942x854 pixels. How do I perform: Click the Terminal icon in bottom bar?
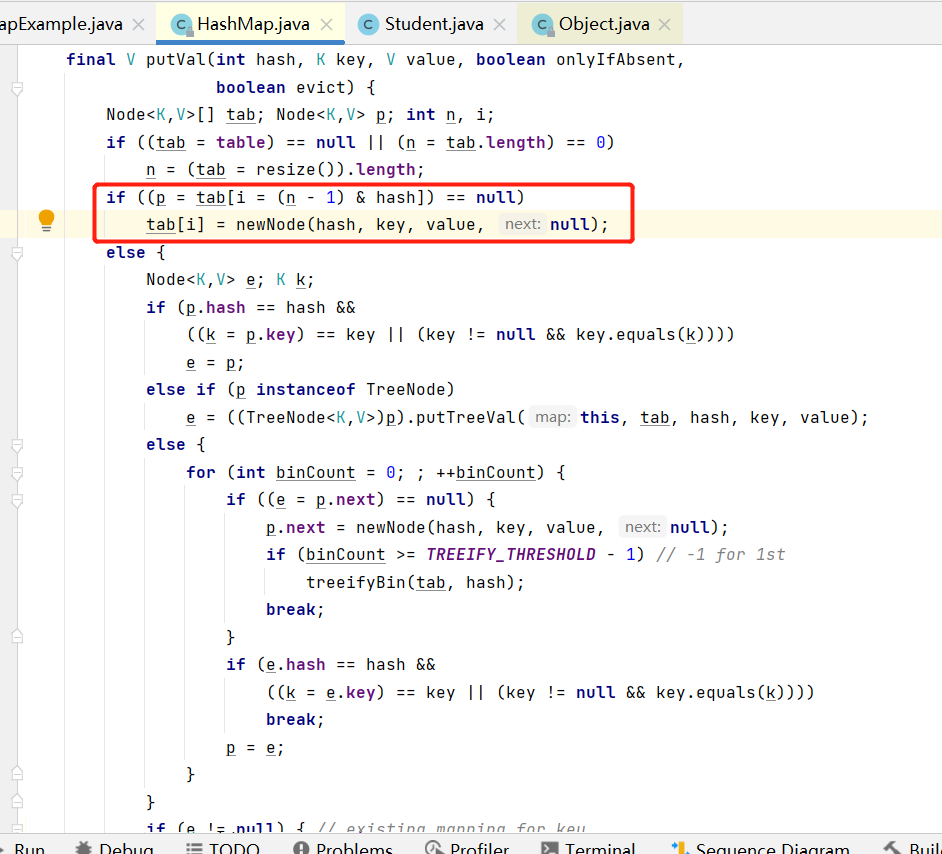click(549, 848)
